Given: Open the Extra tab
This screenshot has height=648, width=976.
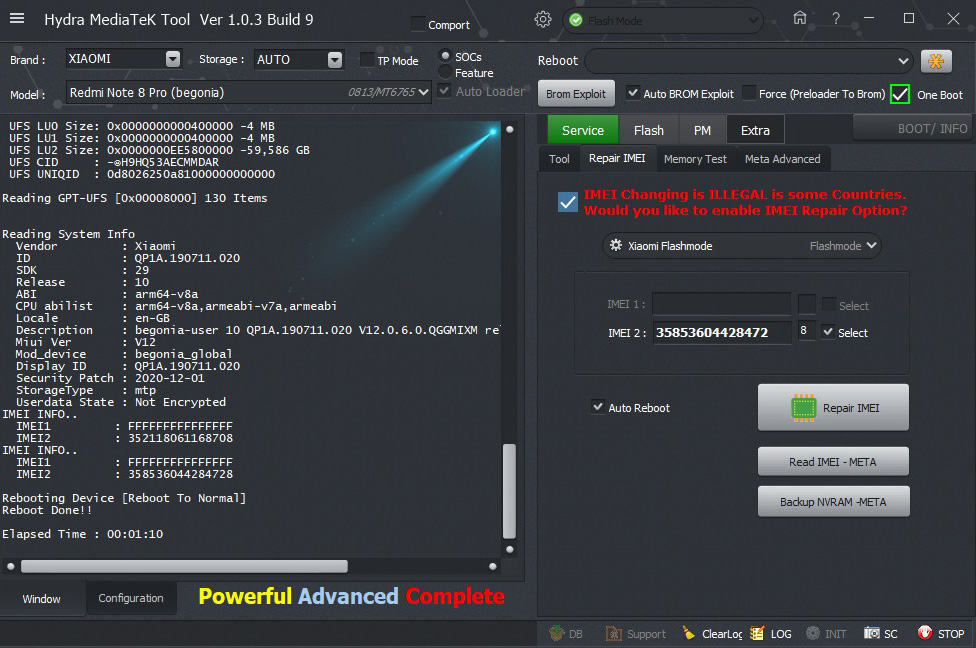Looking at the screenshot, I should 755,130.
